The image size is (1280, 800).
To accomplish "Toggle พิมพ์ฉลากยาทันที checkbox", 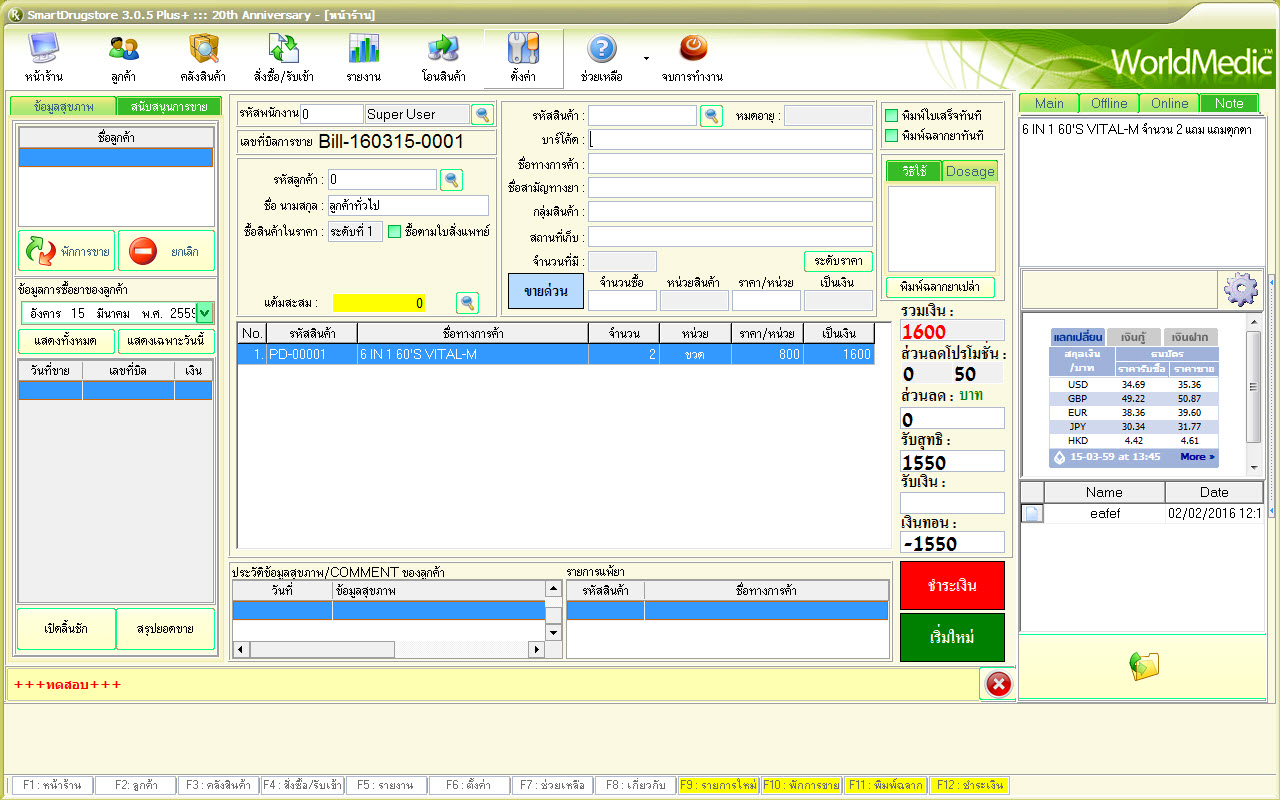I will [x=892, y=135].
